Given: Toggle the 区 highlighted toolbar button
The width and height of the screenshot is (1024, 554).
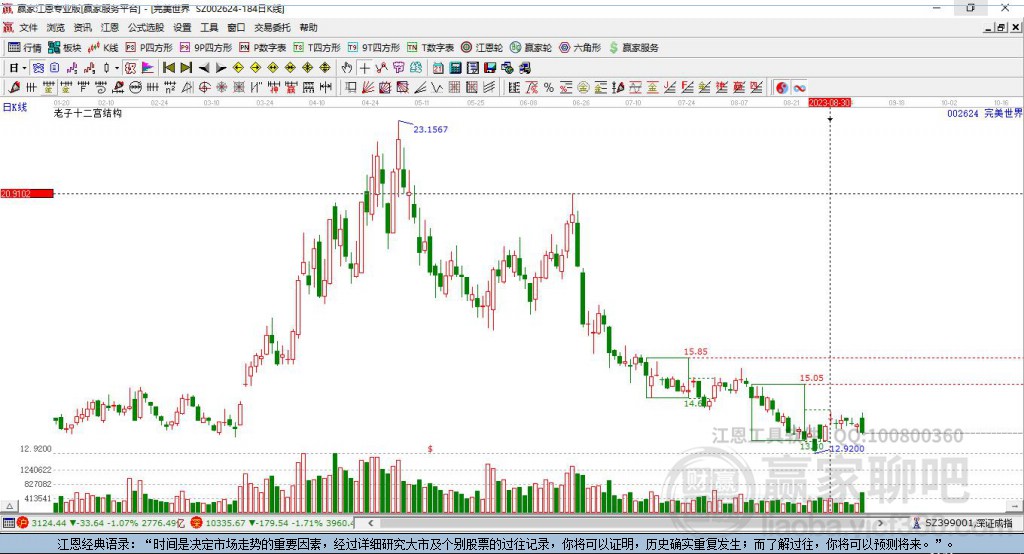Looking at the screenshot, I should coord(130,68).
